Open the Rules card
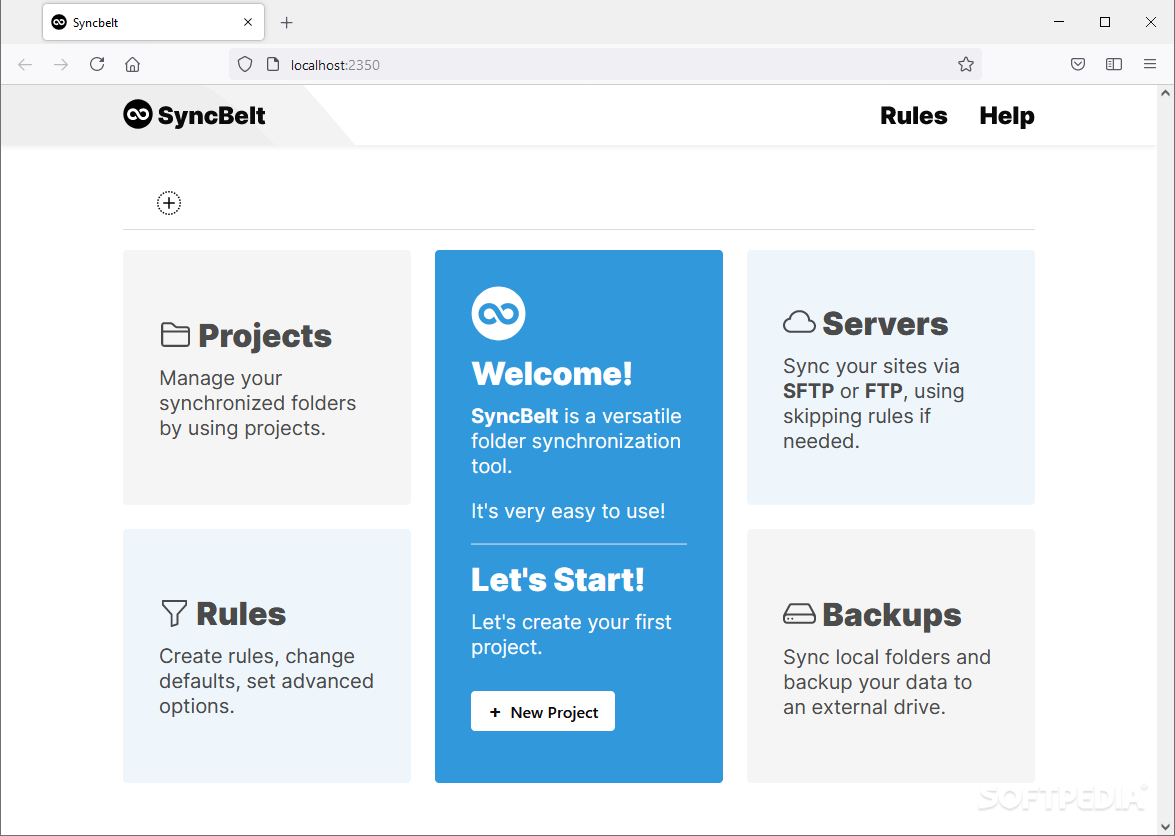Screen dimensions: 1175x836 click(267, 655)
